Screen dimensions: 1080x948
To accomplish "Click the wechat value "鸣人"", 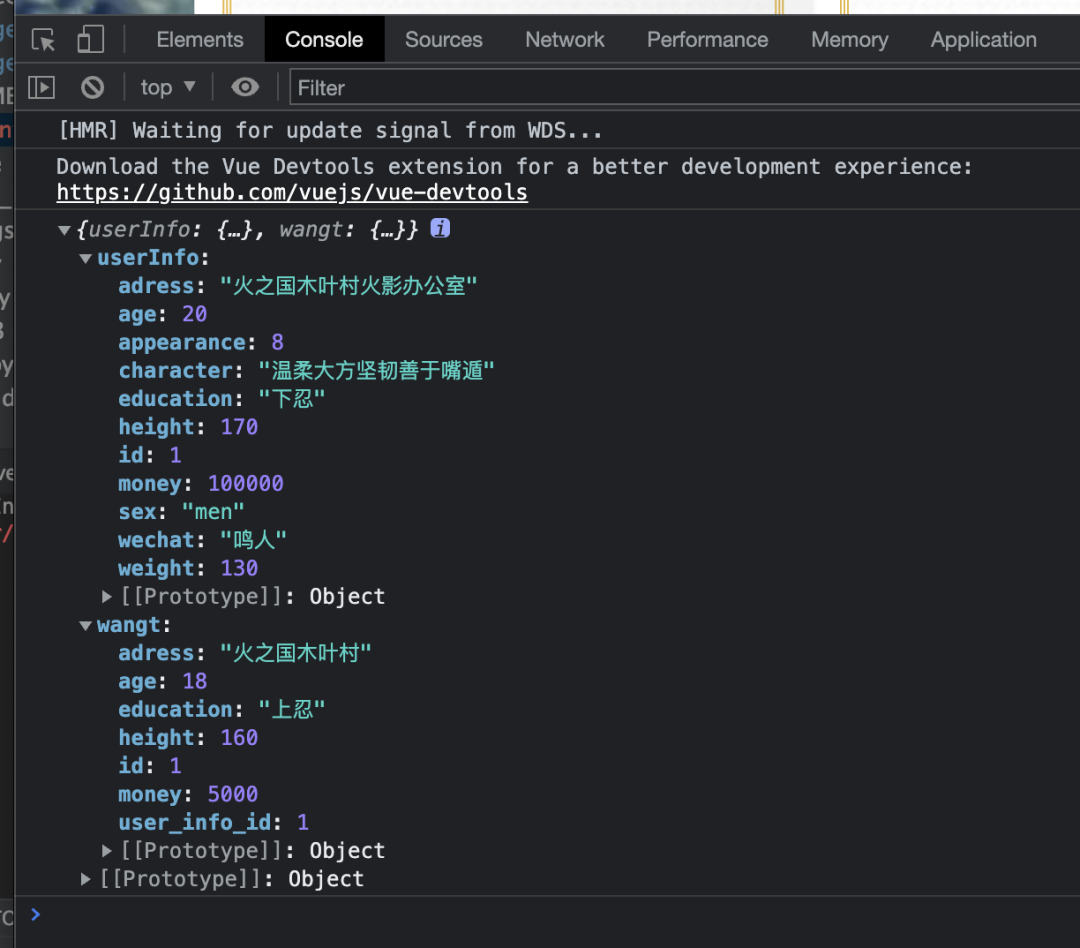I will [x=253, y=540].
